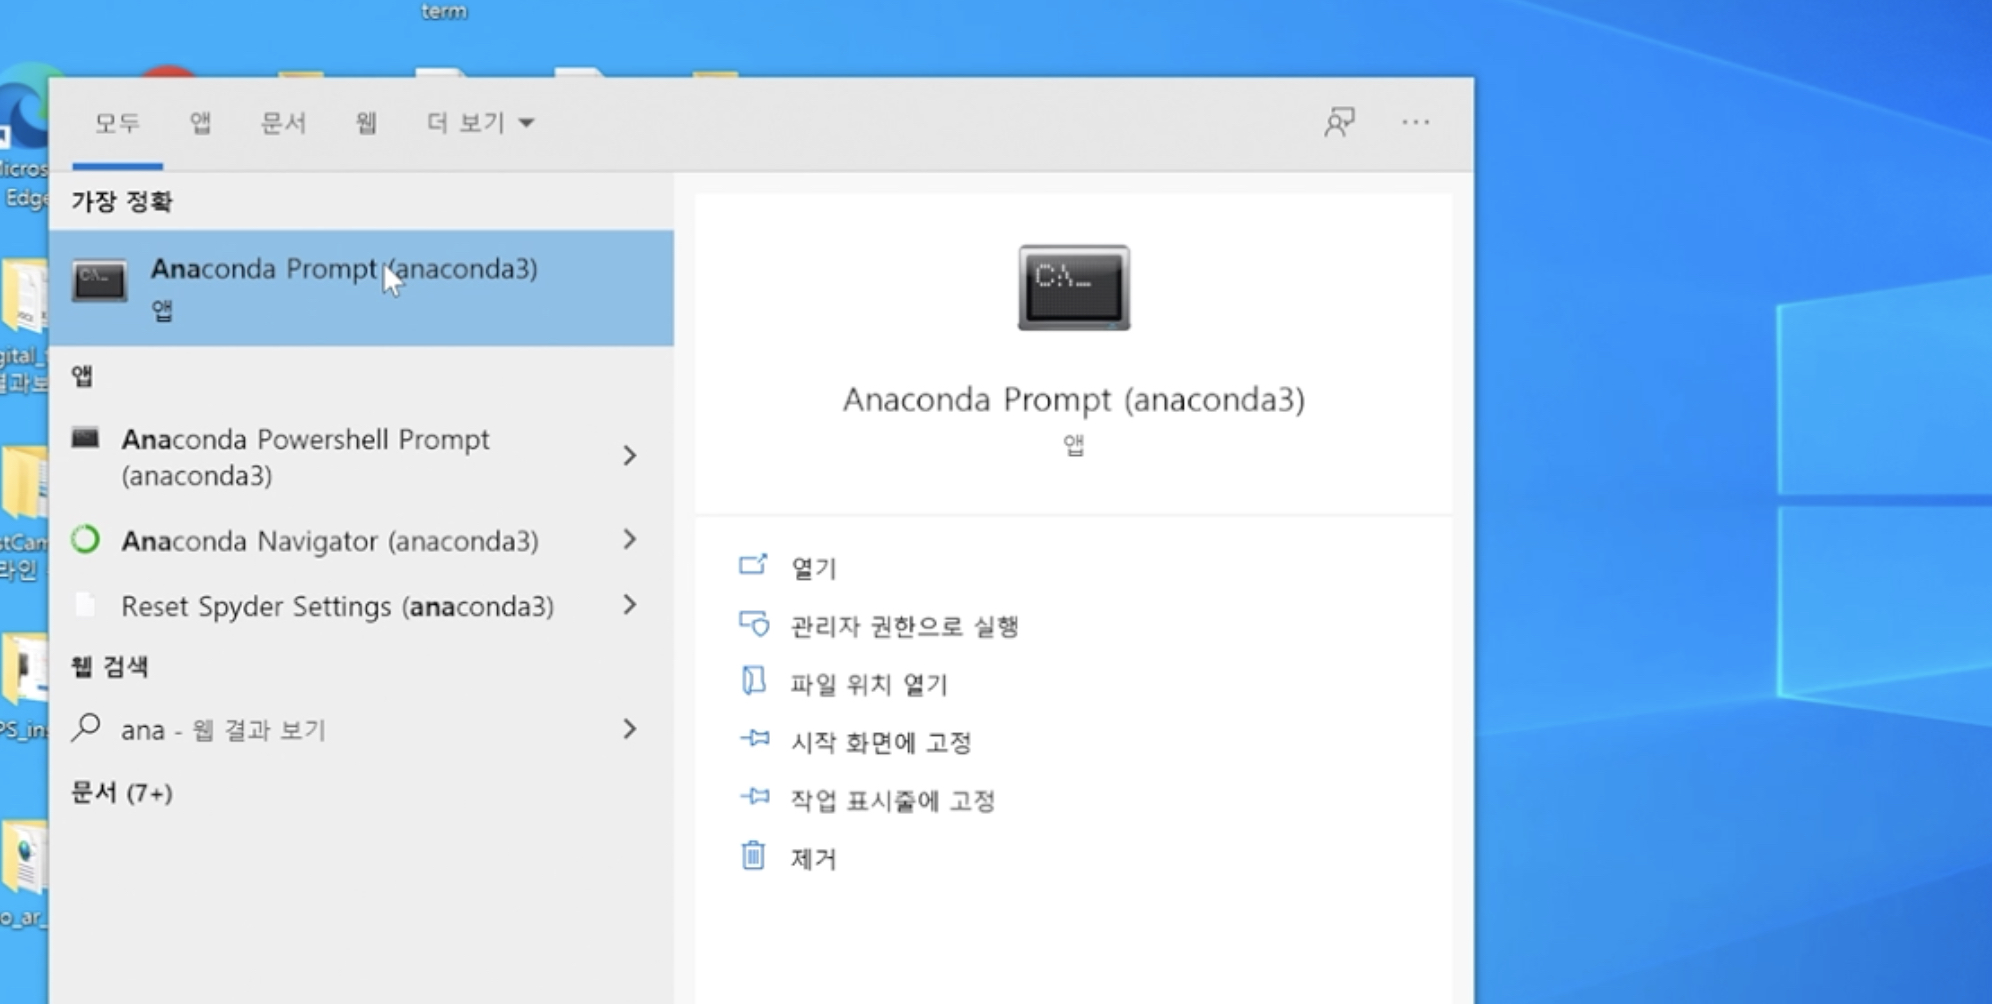1992x1004 pixels.
Task: Click the Anaconda Powershell Prompt small icon
Action: click(85, 438)
